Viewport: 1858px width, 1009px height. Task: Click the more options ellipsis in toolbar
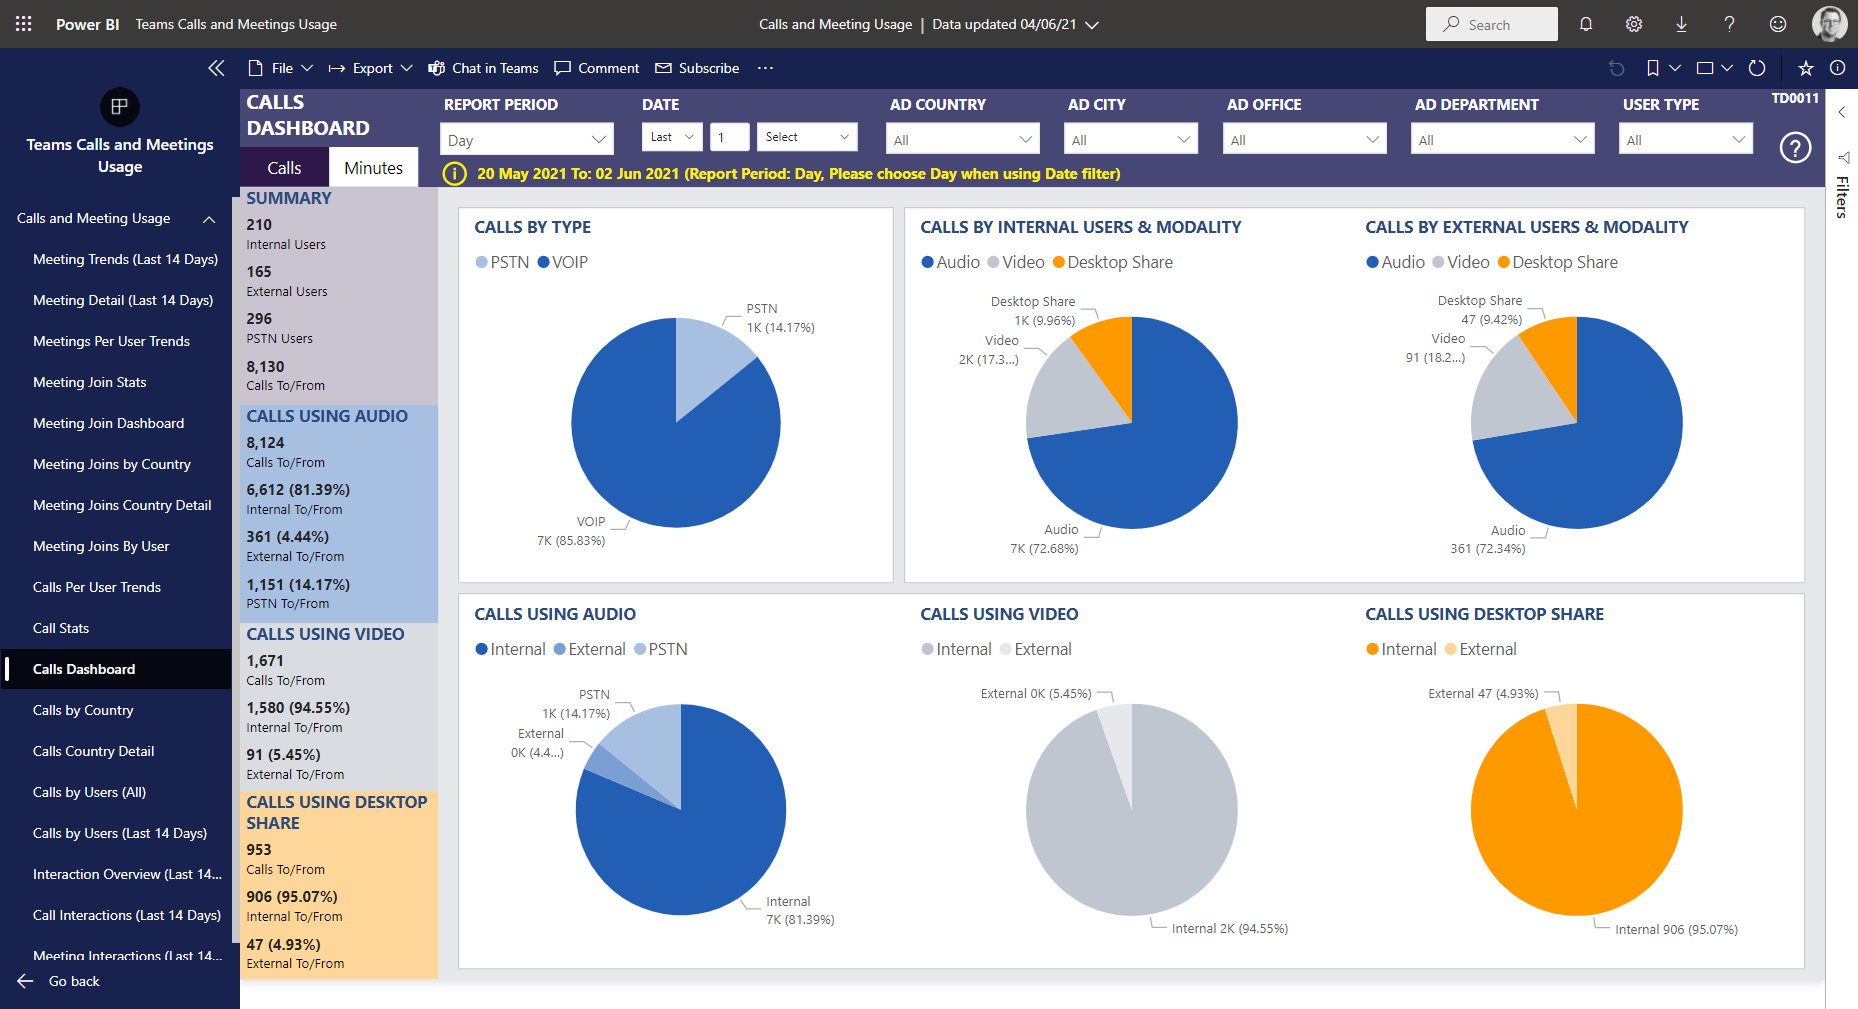tap(765, 68)
